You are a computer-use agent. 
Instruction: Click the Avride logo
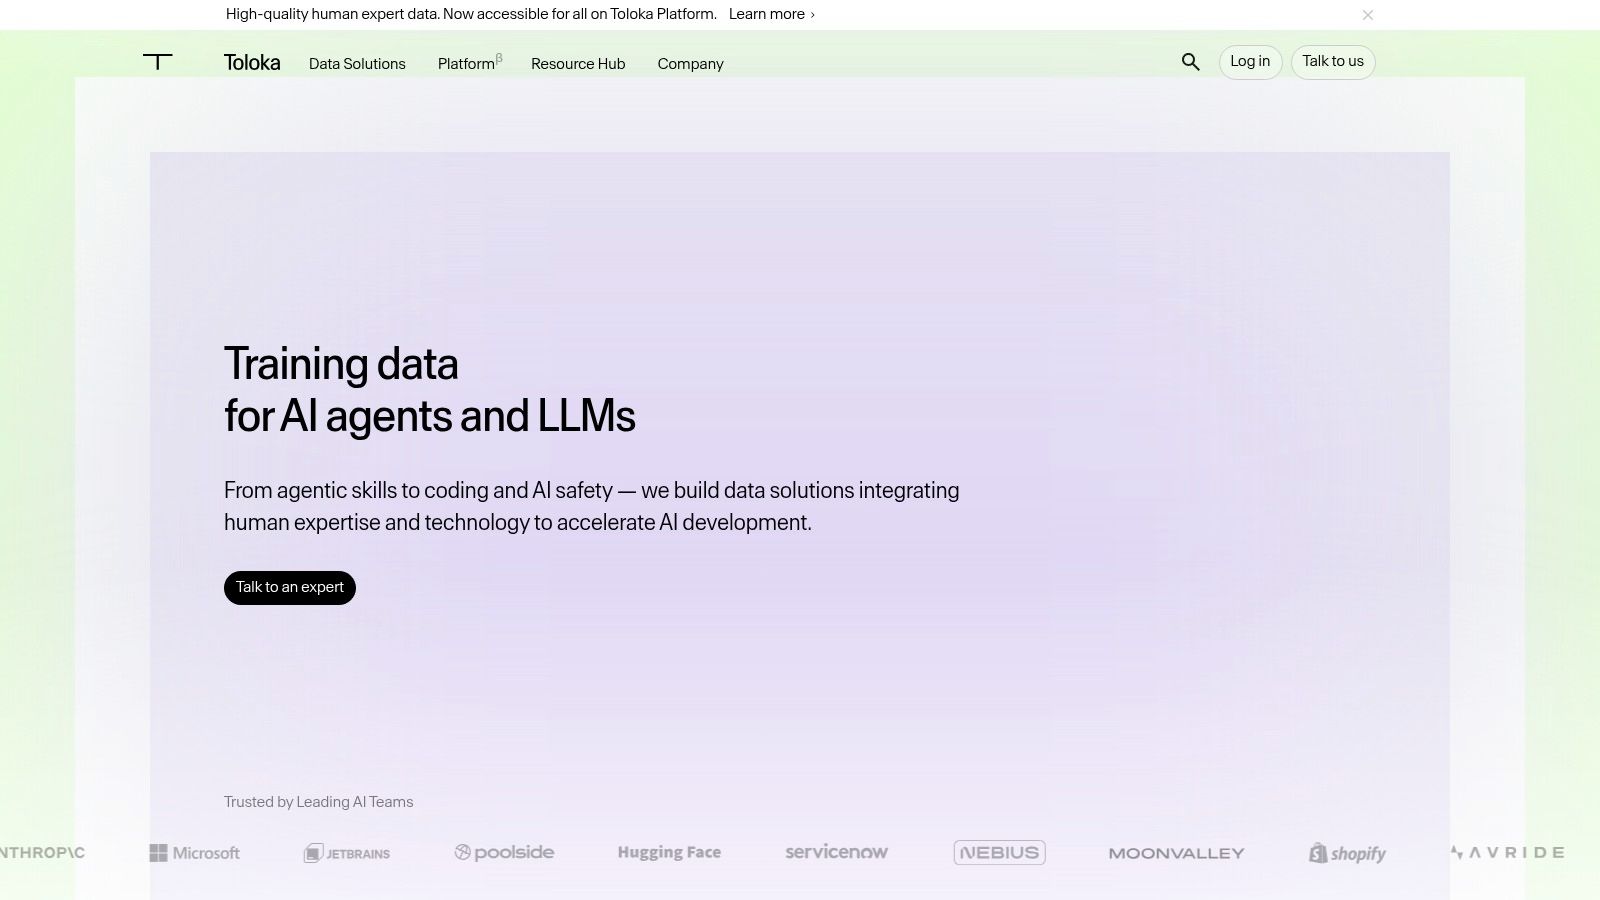(x=1507, y=852)
